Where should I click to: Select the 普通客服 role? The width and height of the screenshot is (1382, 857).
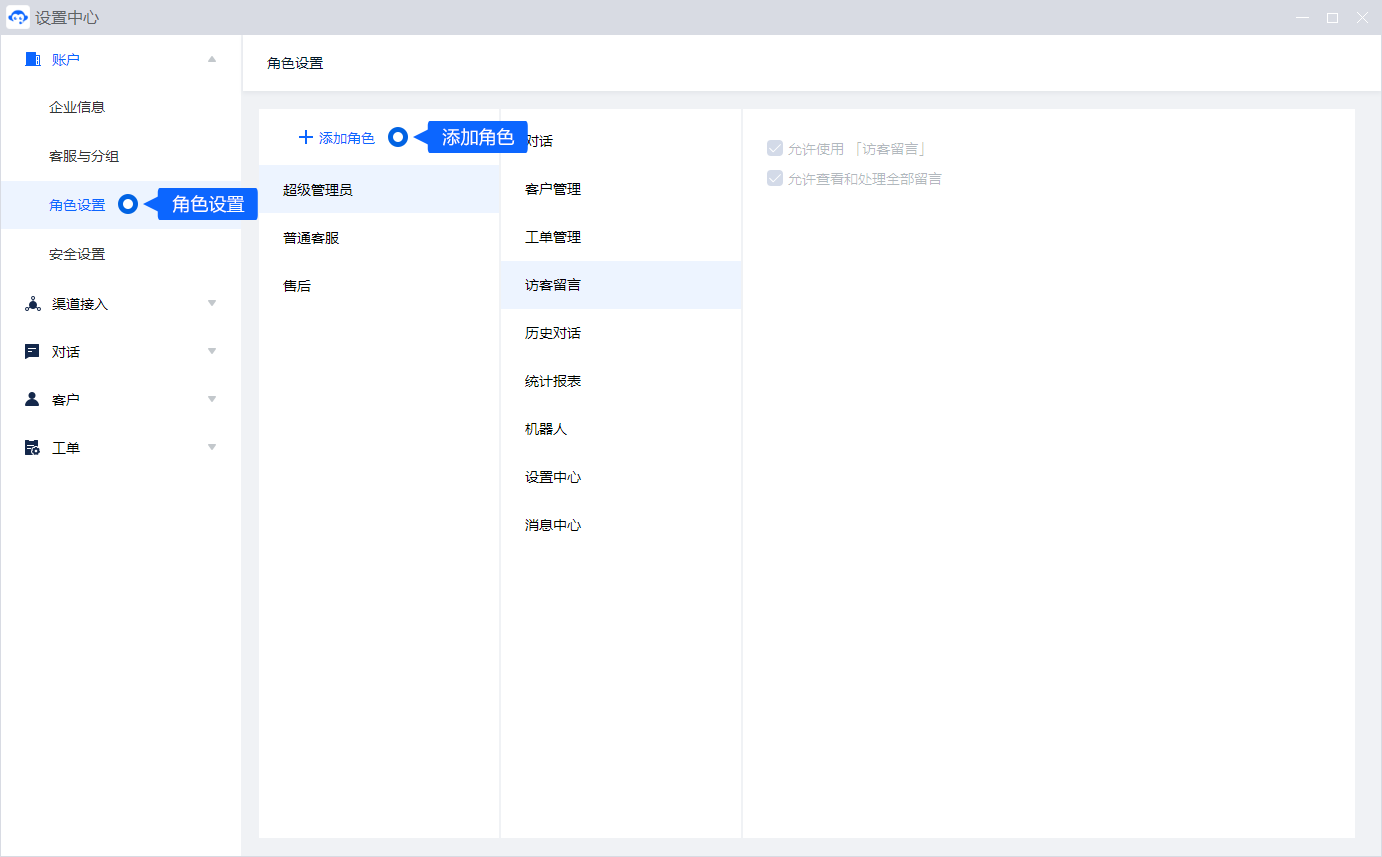pyautogui.click(x=311, y=238)
